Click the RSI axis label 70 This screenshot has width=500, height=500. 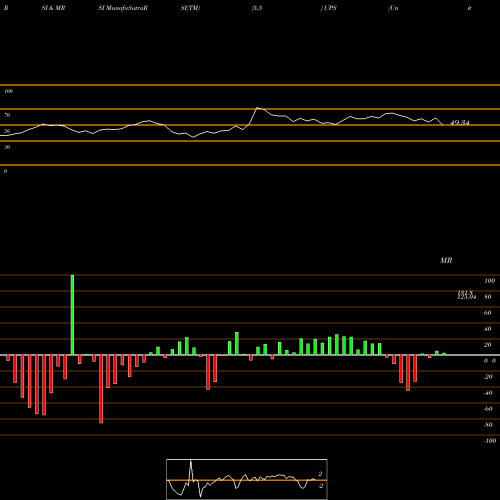pyautogui.click(x=7, y=115)
